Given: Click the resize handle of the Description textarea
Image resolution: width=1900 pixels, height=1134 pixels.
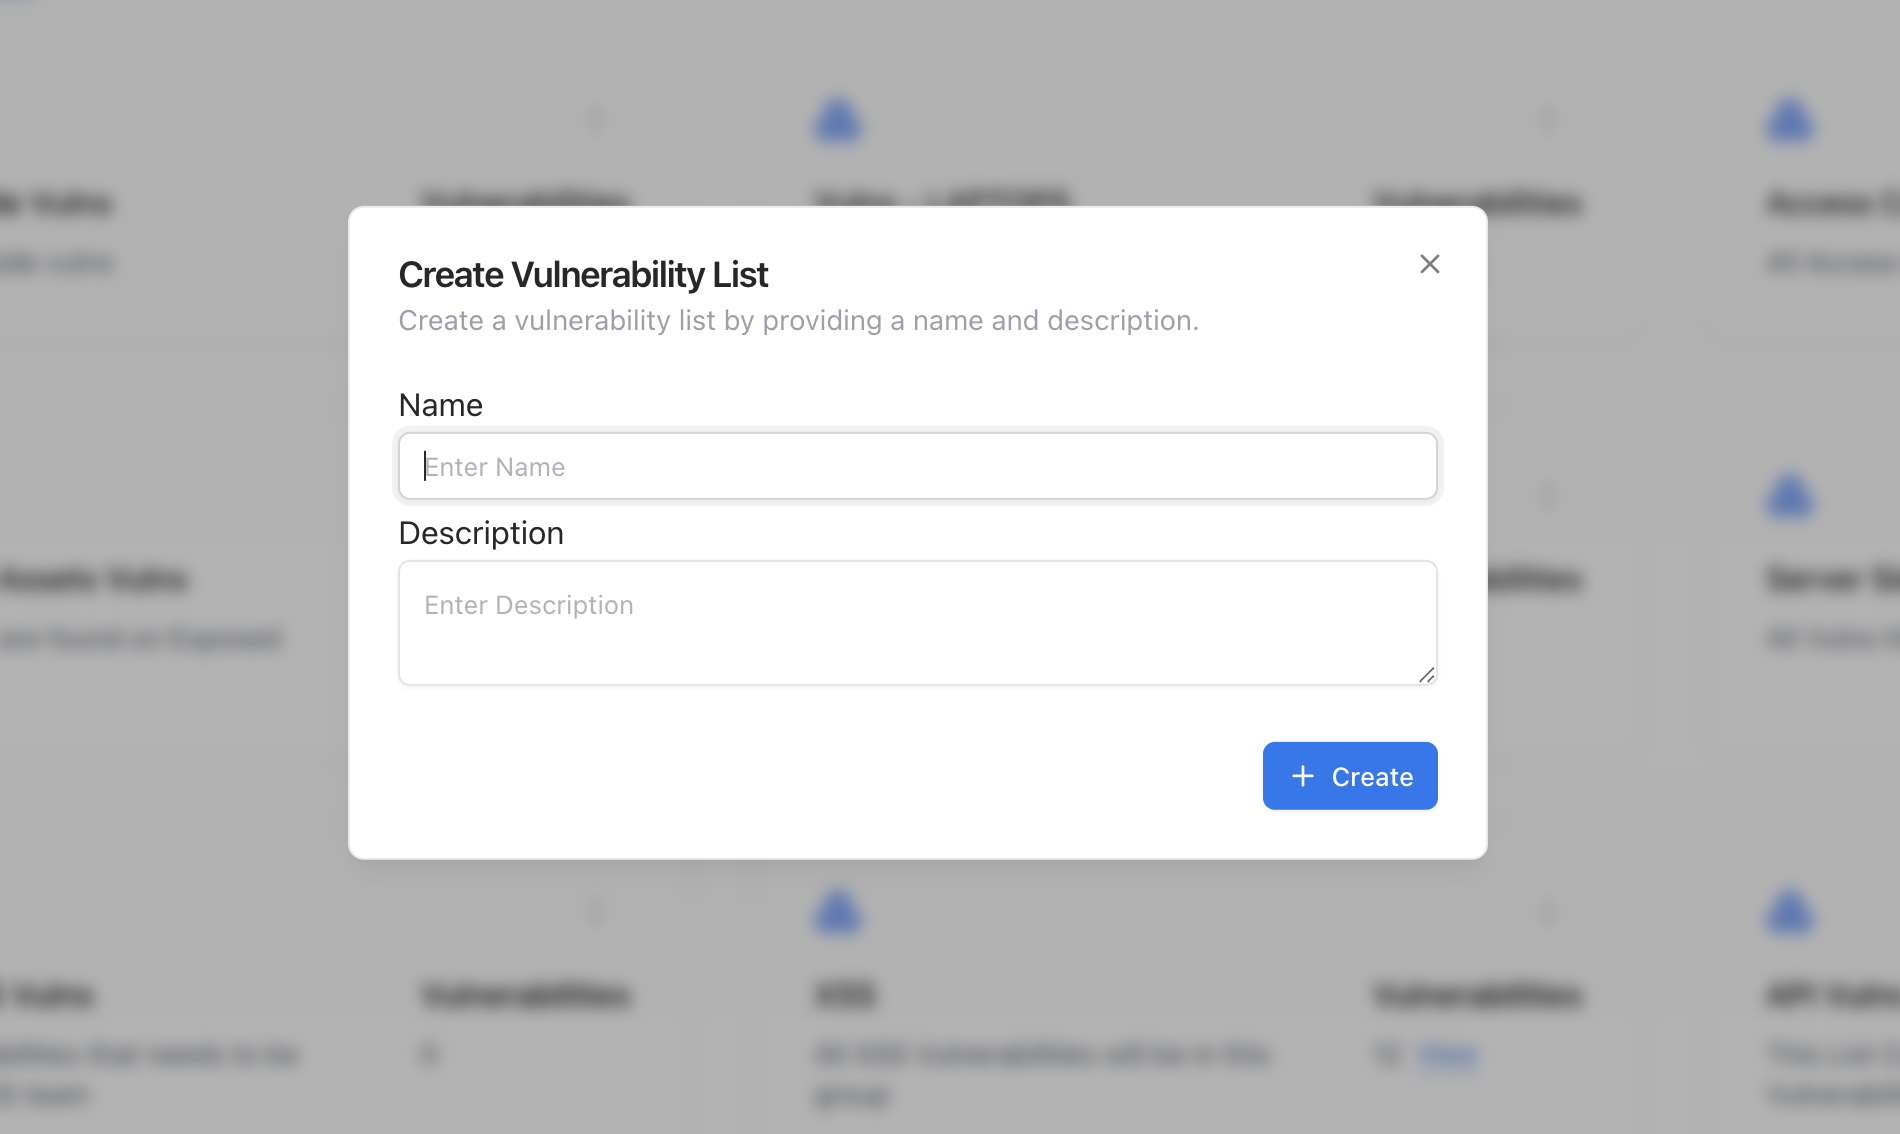Looking at the screenshot, I should [1427, 676].
